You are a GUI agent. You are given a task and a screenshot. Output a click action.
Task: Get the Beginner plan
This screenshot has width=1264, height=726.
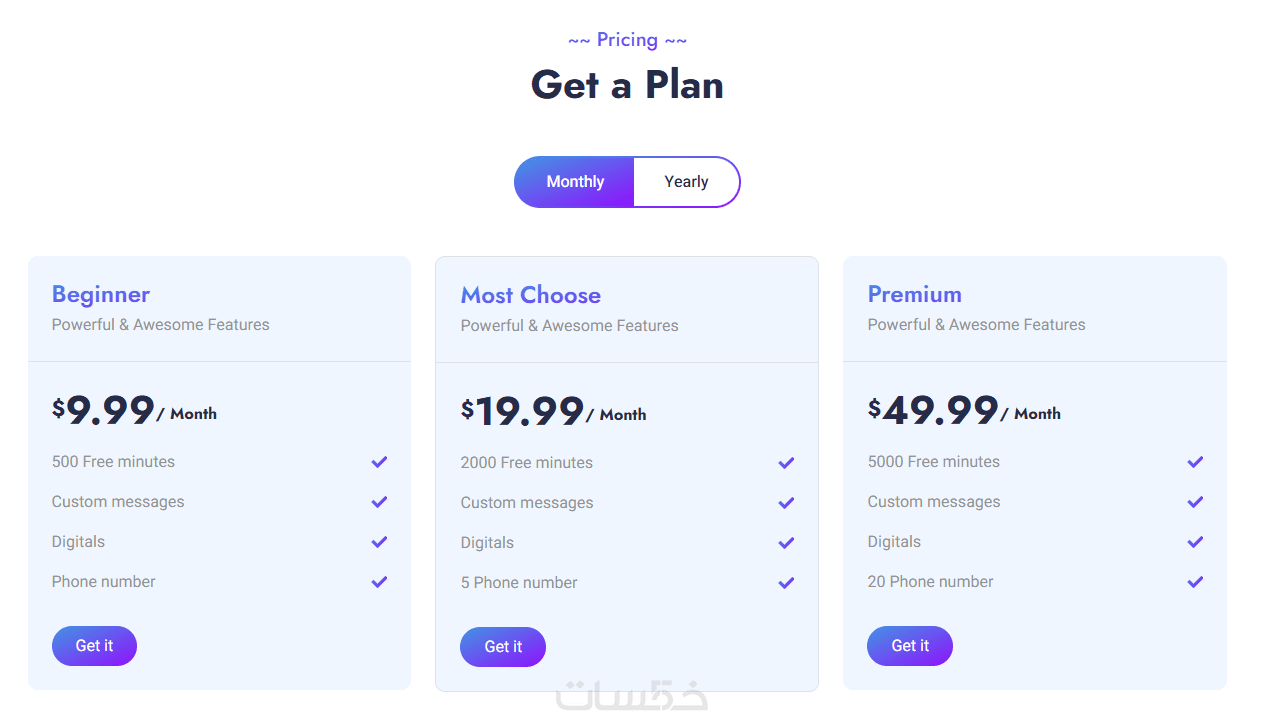[x=94, y=646]
